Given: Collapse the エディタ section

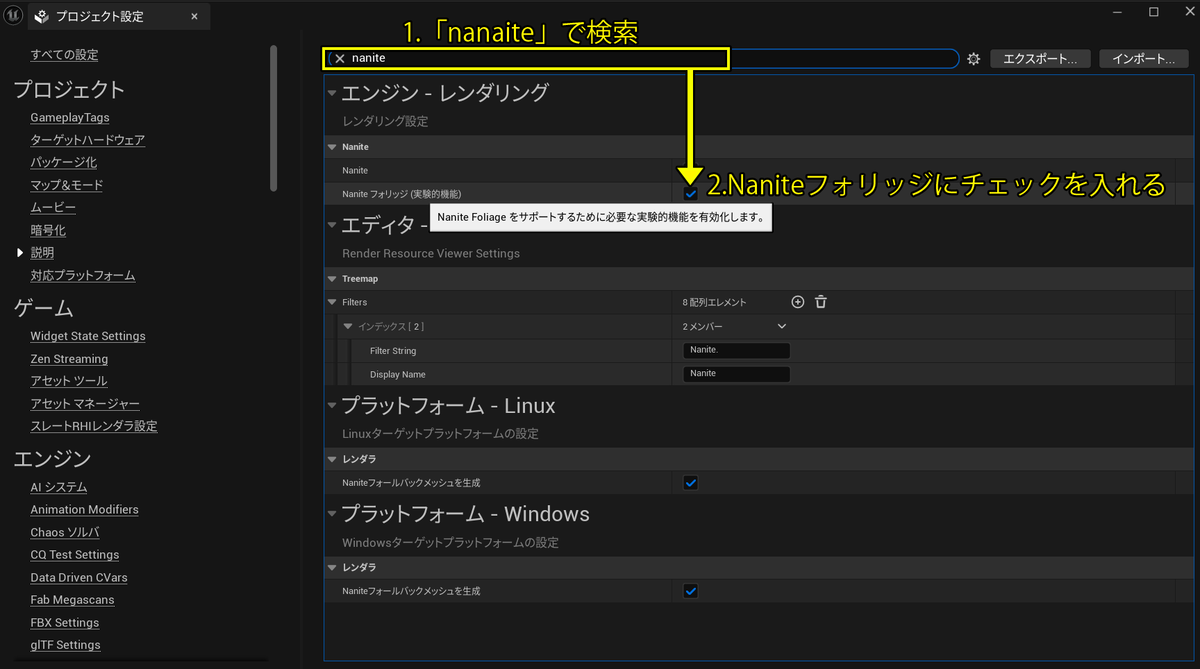Looking at the screenshot, I should 333,226.
